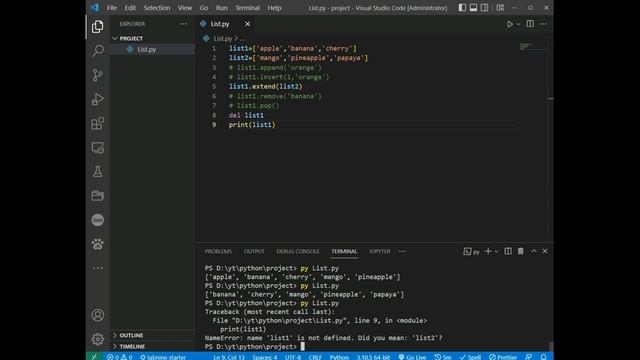Kill terminal with trash icon

(521, 251)
